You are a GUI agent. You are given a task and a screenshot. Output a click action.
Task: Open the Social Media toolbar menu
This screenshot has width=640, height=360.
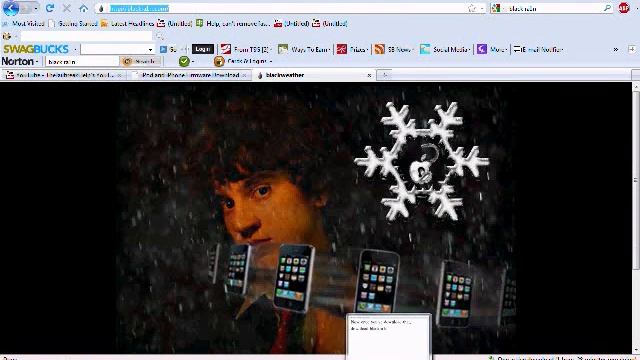coord(445,49)
